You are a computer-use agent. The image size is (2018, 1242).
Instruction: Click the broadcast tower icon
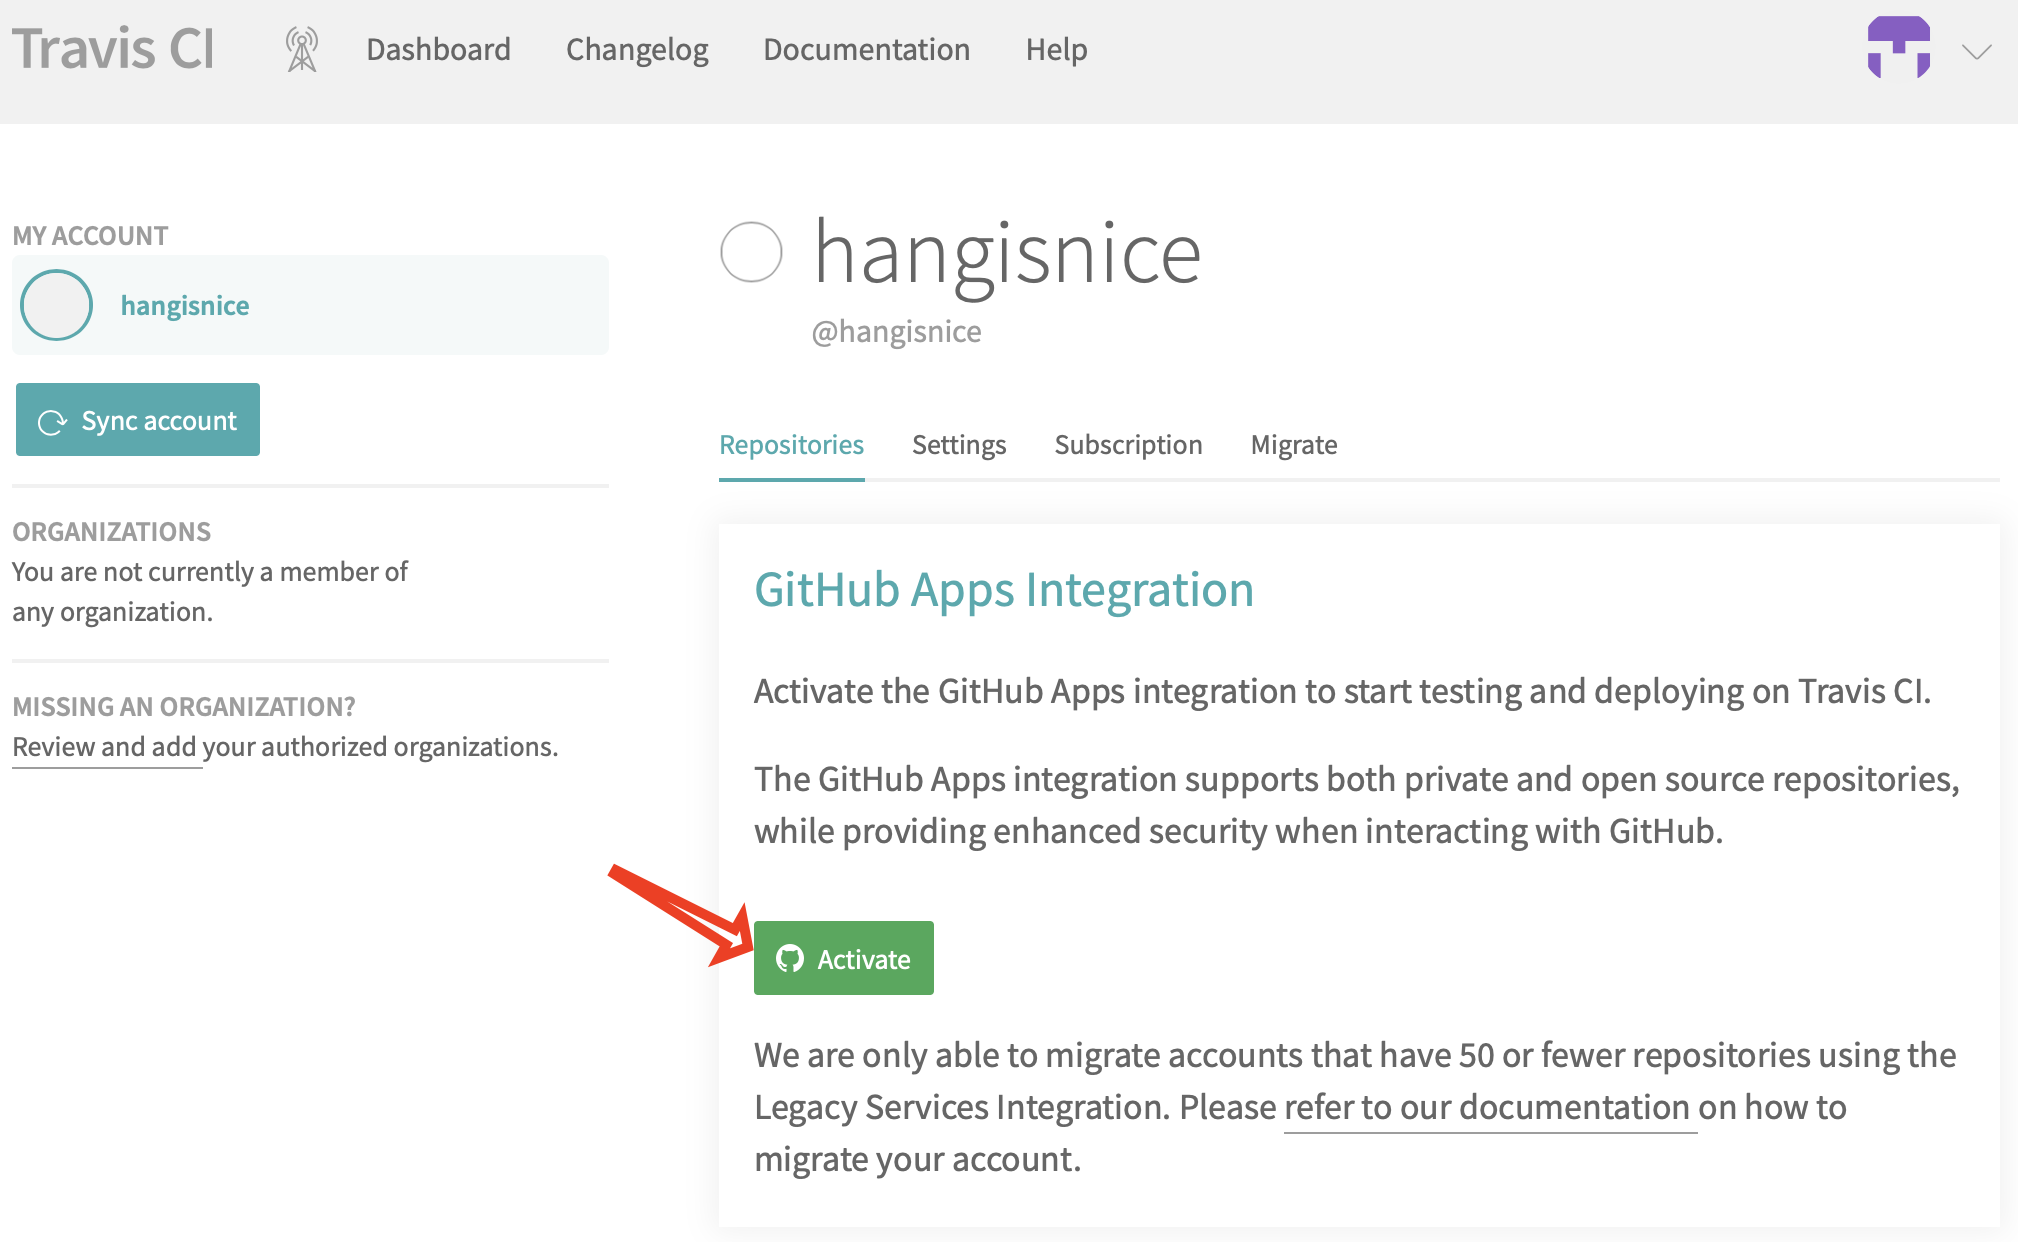pos(301,49)
